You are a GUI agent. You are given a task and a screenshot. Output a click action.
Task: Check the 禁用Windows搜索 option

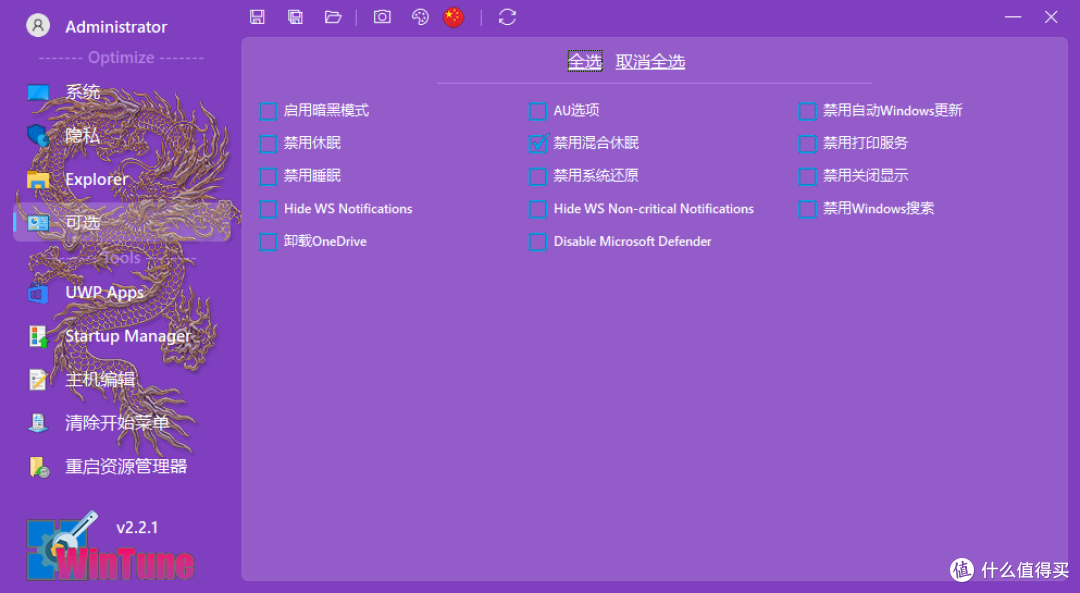pyautogui.click(x=807, y=209)
